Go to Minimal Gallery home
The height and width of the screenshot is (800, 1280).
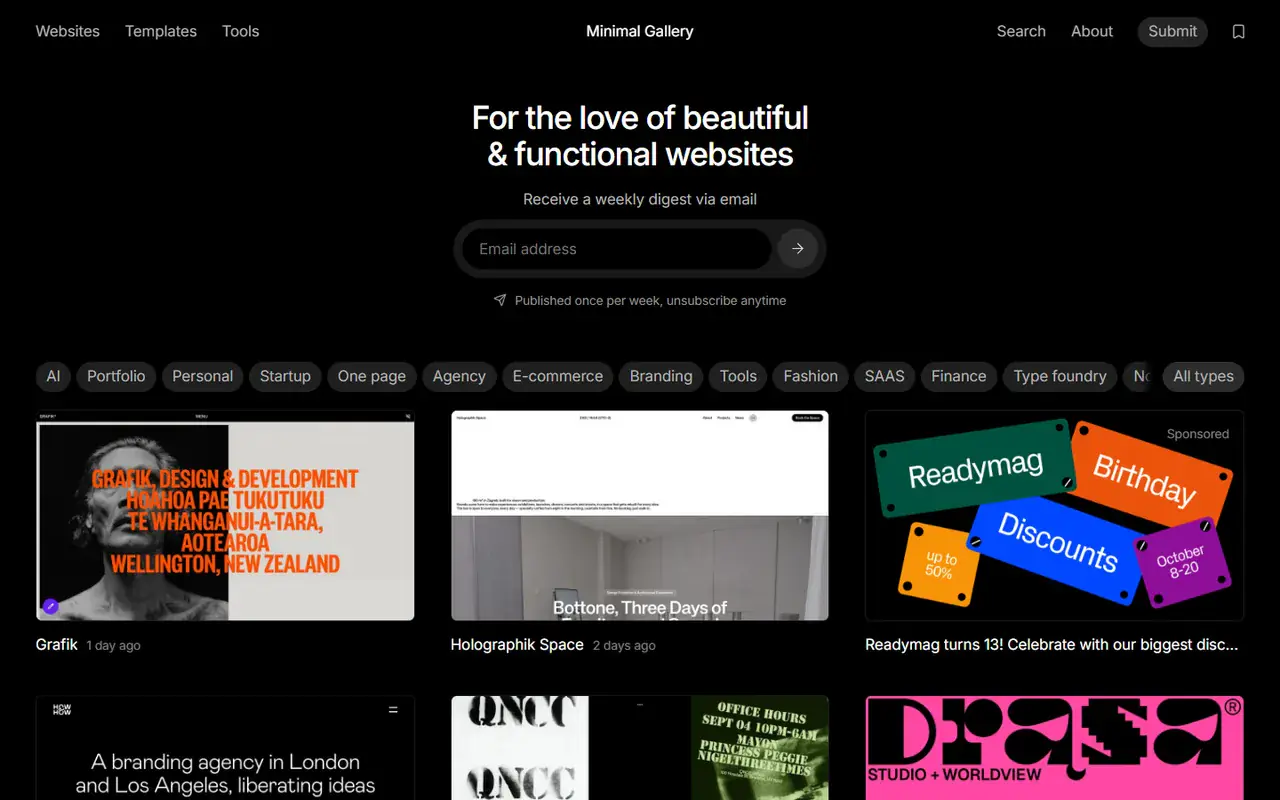point(640,31)
